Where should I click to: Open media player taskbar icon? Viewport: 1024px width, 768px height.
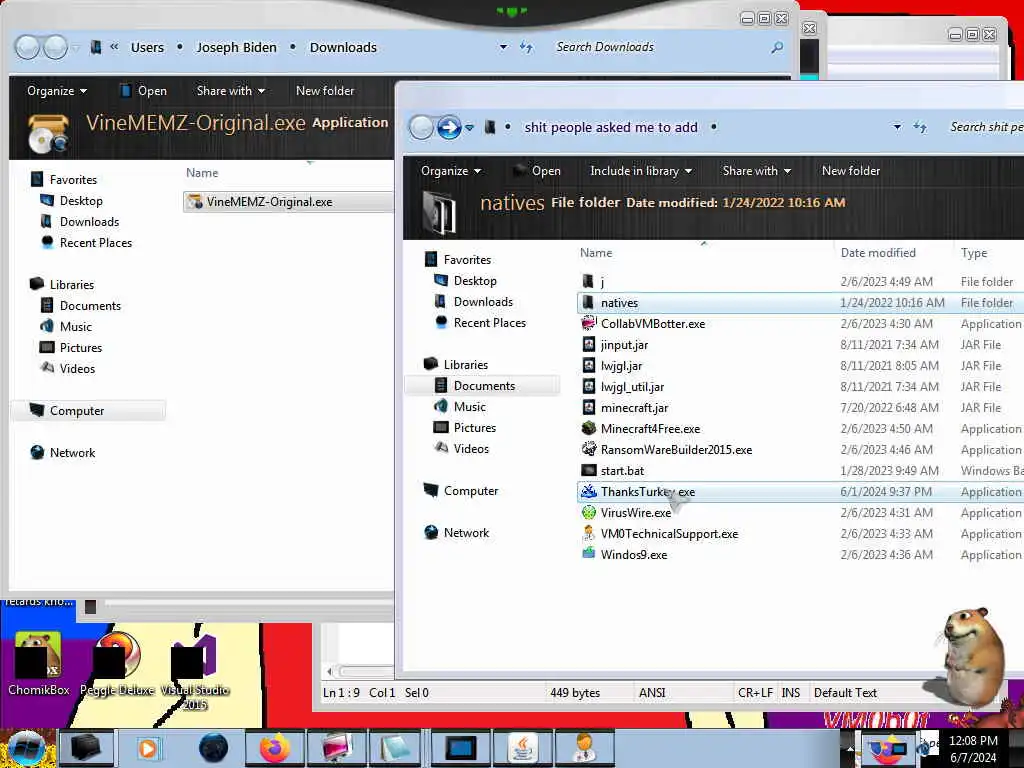148,748
